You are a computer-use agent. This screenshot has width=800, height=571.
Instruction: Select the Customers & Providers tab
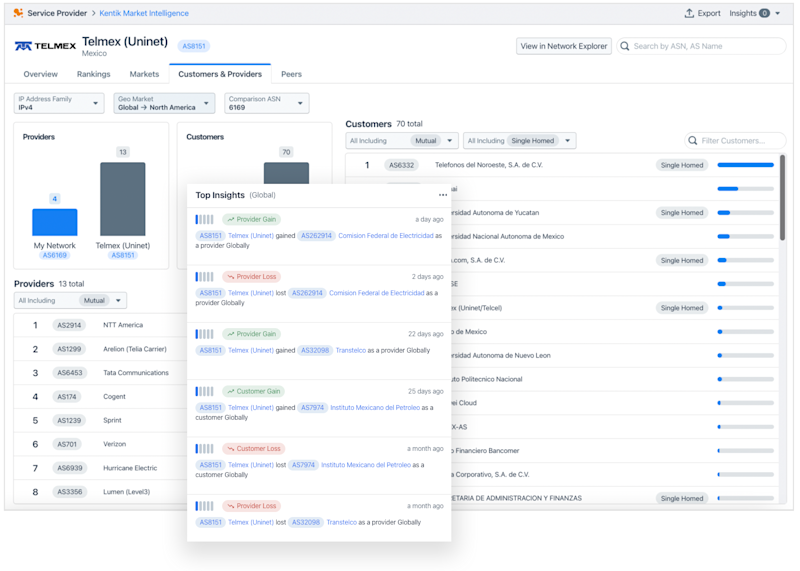[220, 74]
